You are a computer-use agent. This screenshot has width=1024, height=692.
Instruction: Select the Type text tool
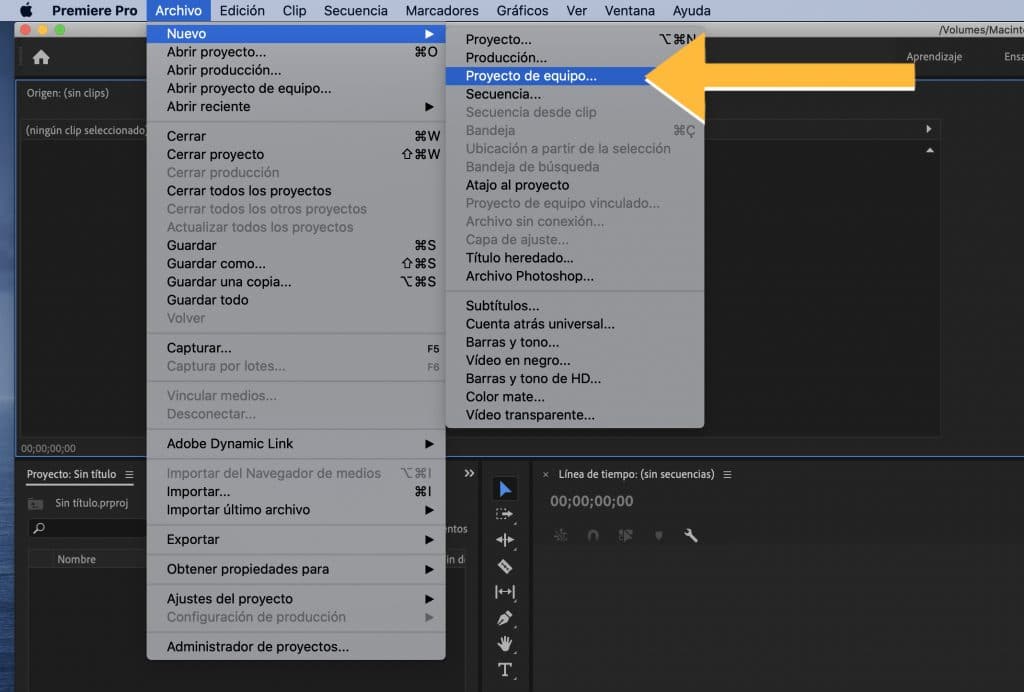505,669
